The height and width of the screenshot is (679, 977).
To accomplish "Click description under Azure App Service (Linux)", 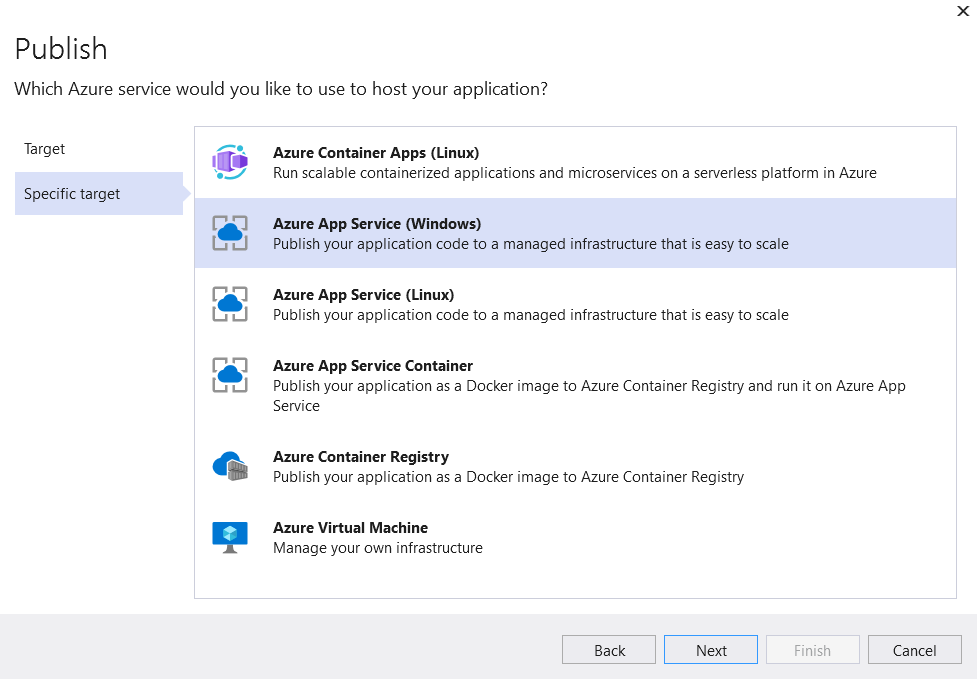I will (x=531, y=315).
